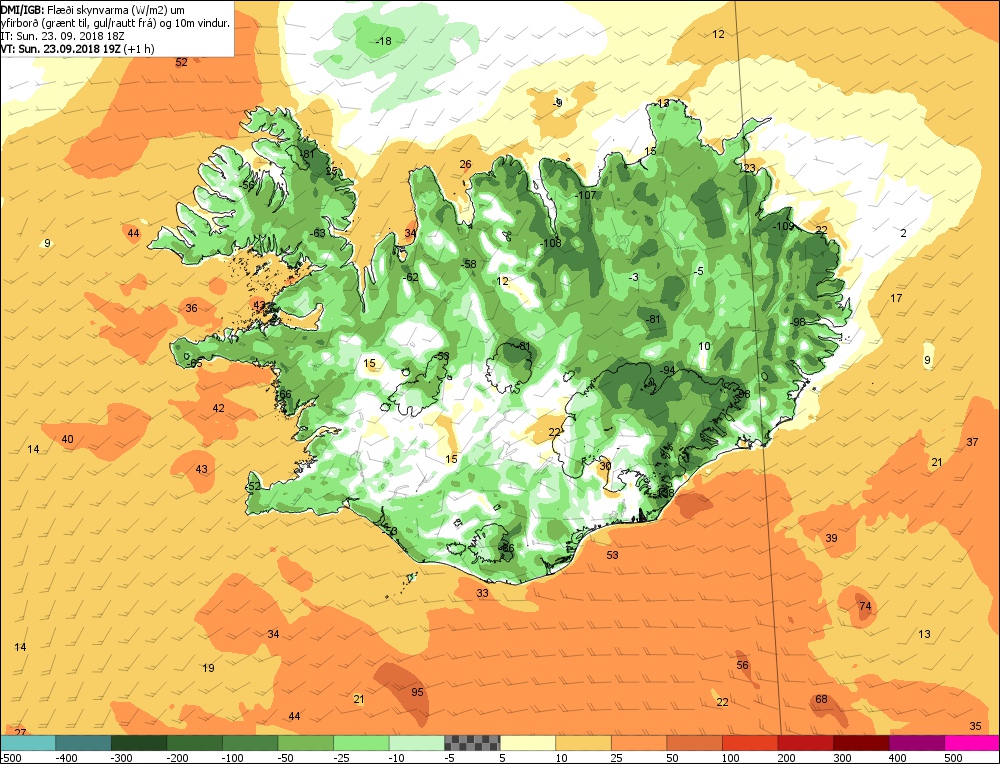Click the green legend swatch between -50 and -25

tap(305, 742)
